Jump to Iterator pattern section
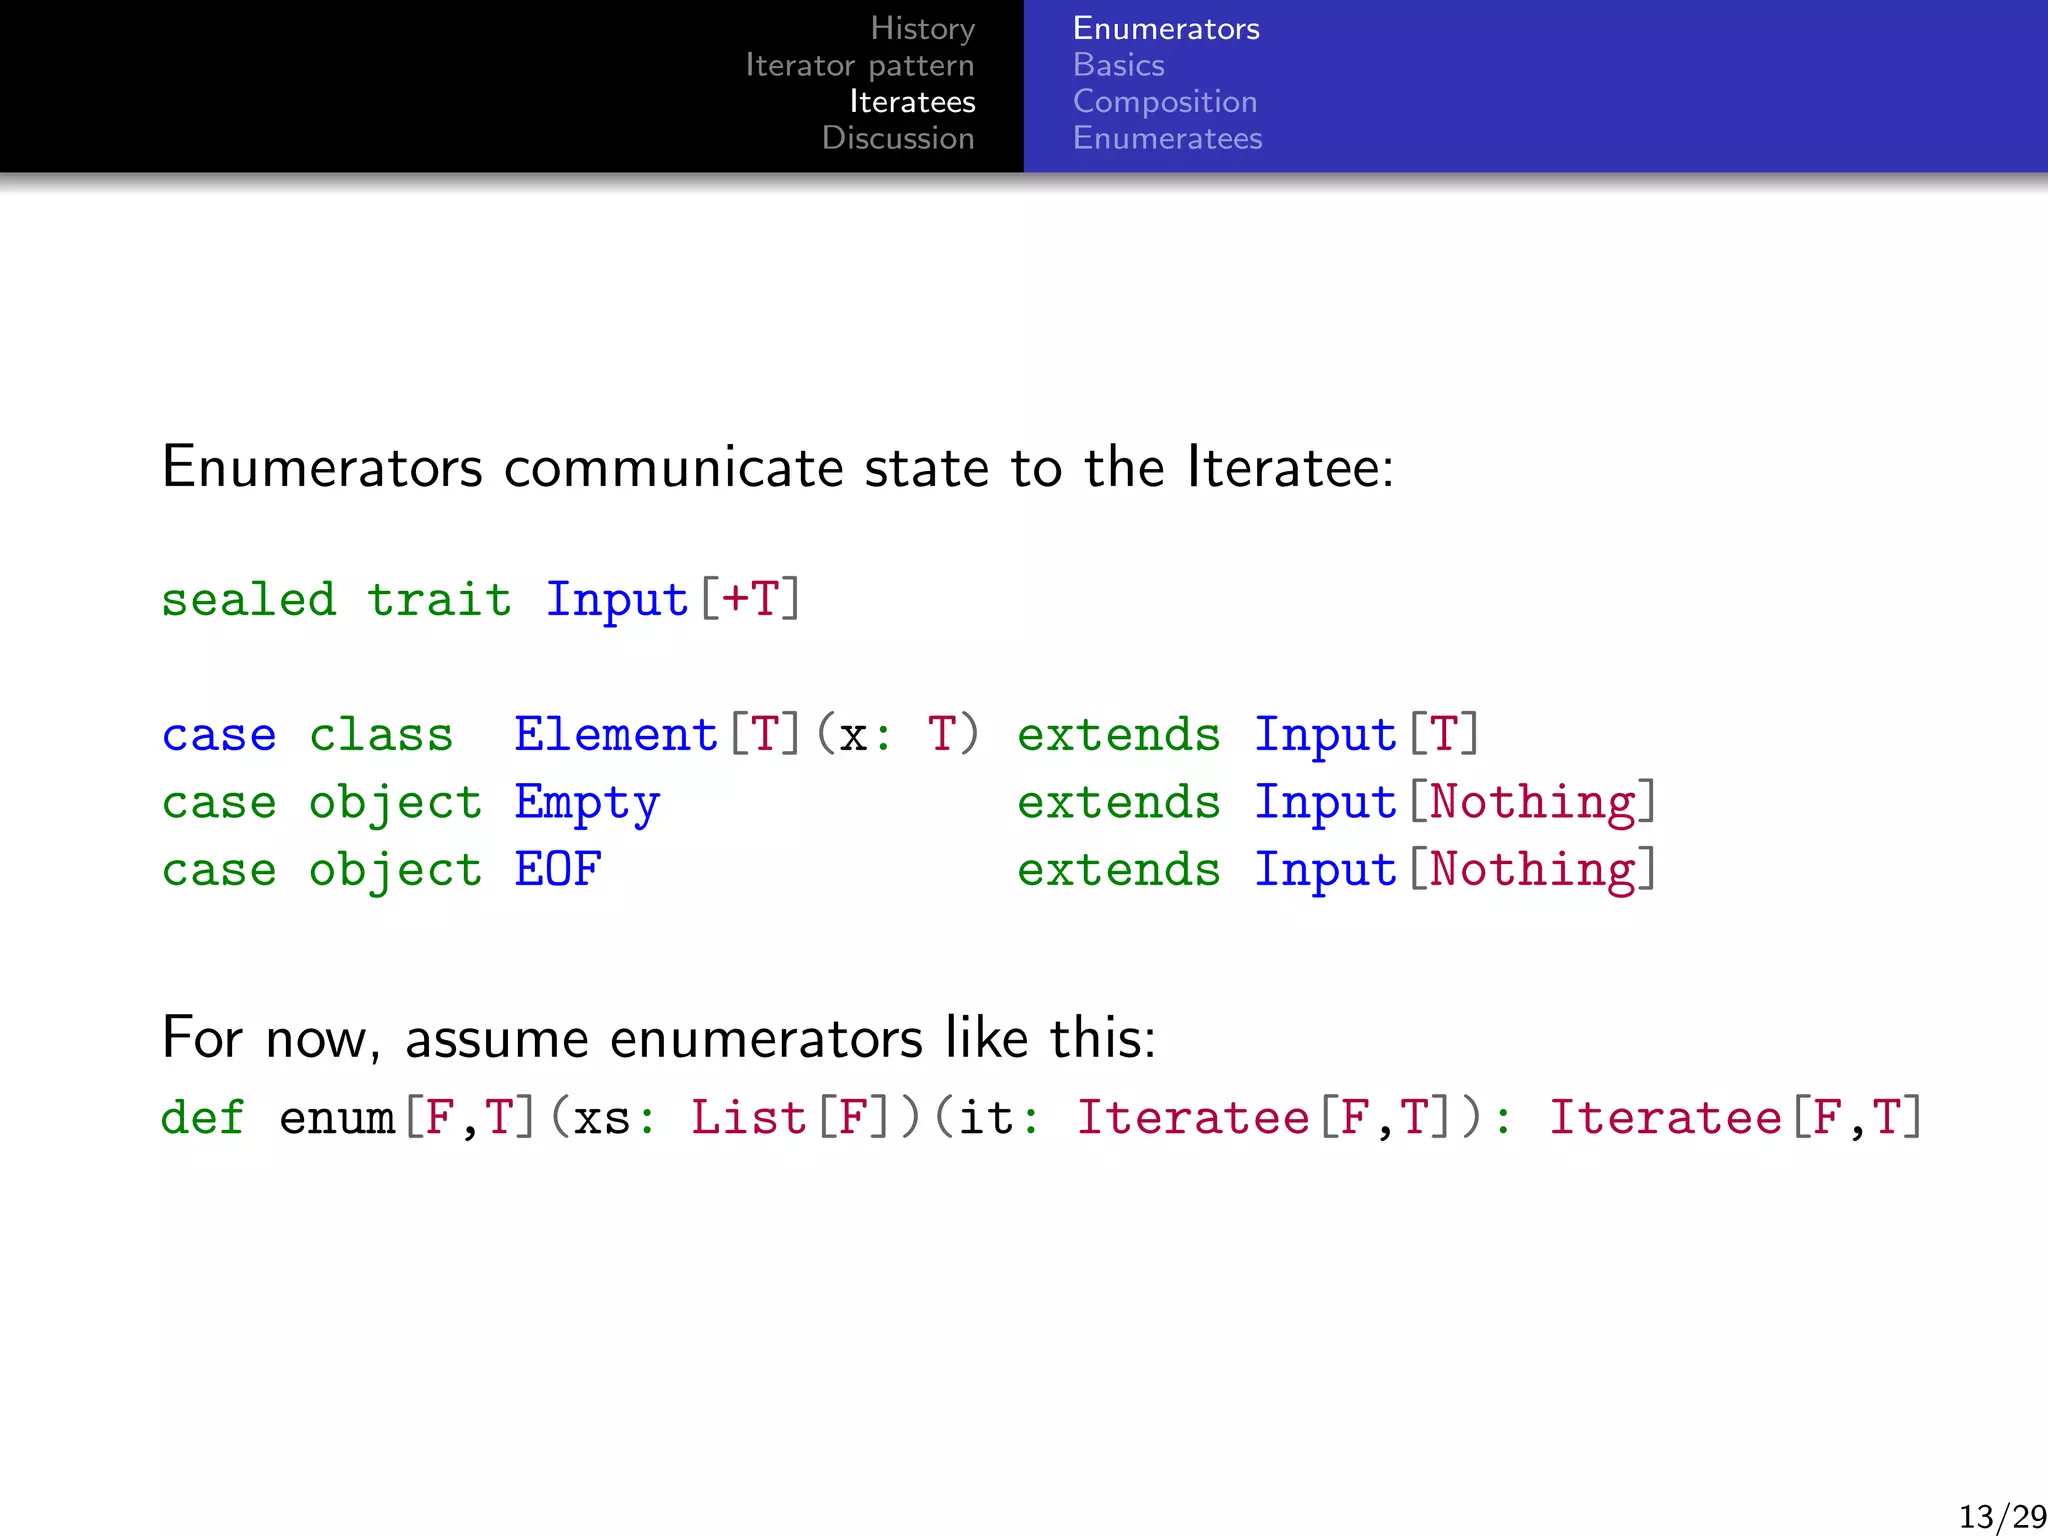Image resolution: width=2048 pixels, height=1536 pixels. tap(860, 66)
